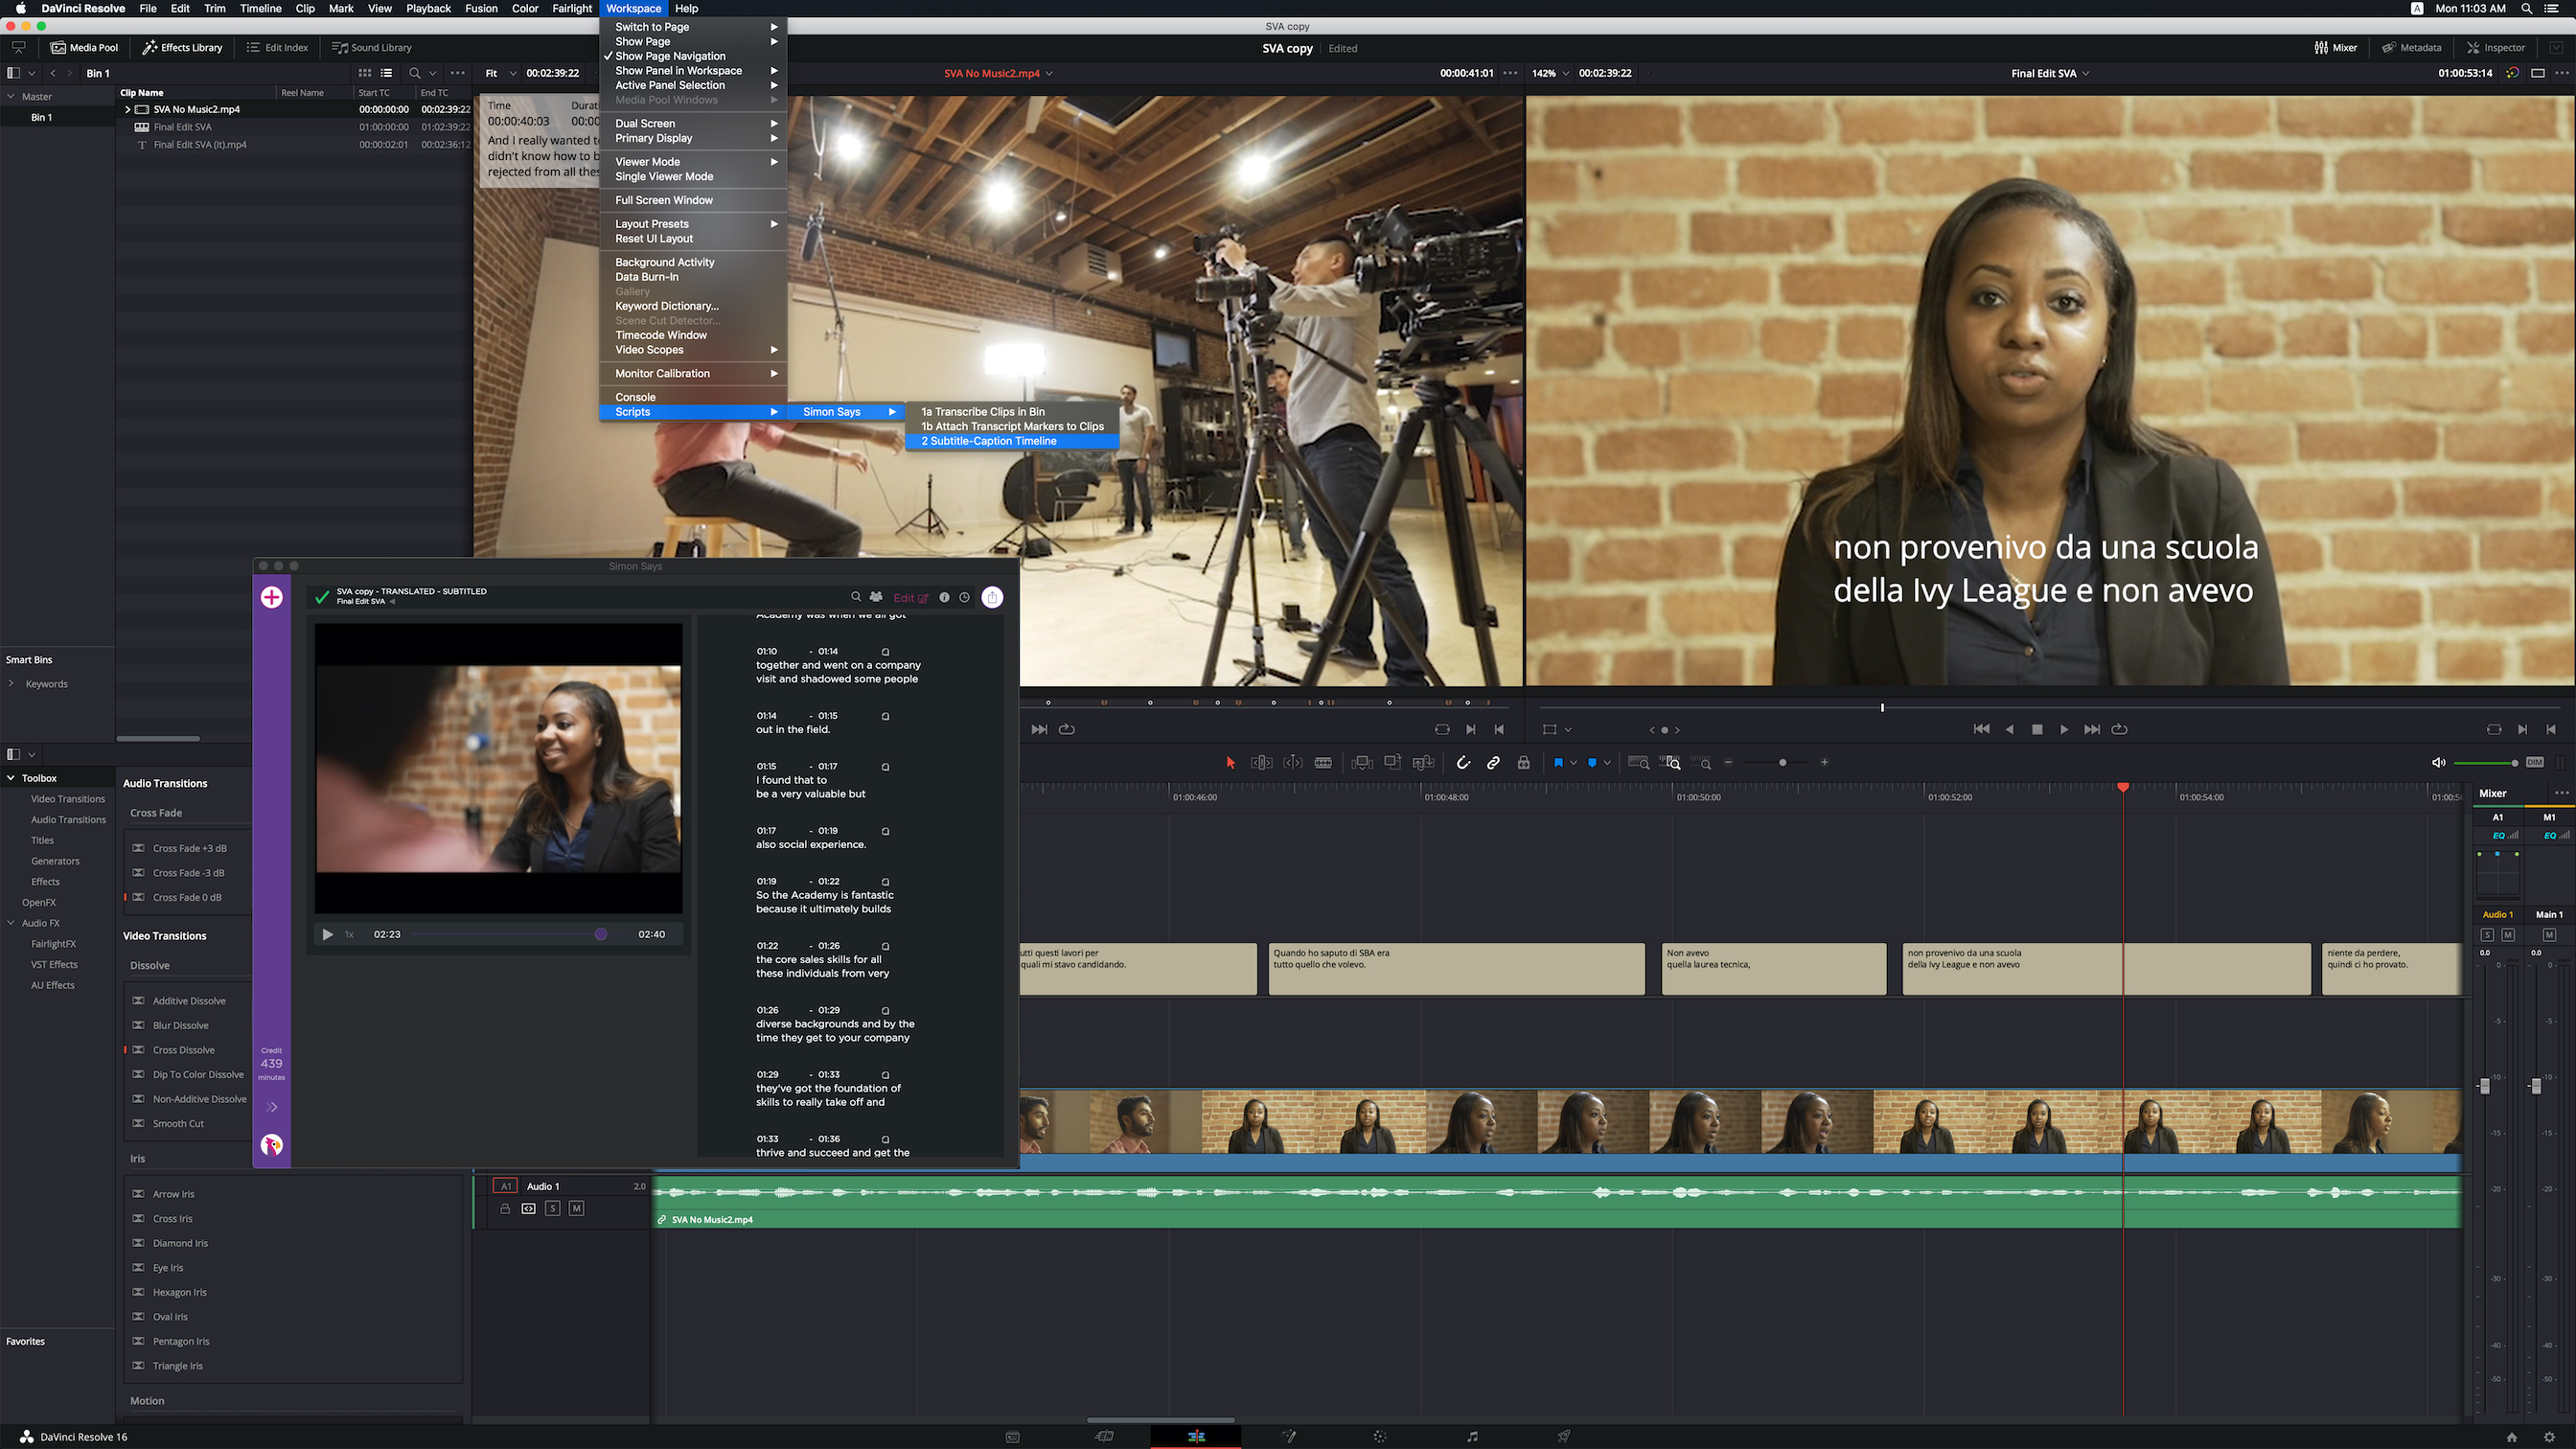
Task: Toggle the snapping magnet icon
Action: (x=1463, y=762)
